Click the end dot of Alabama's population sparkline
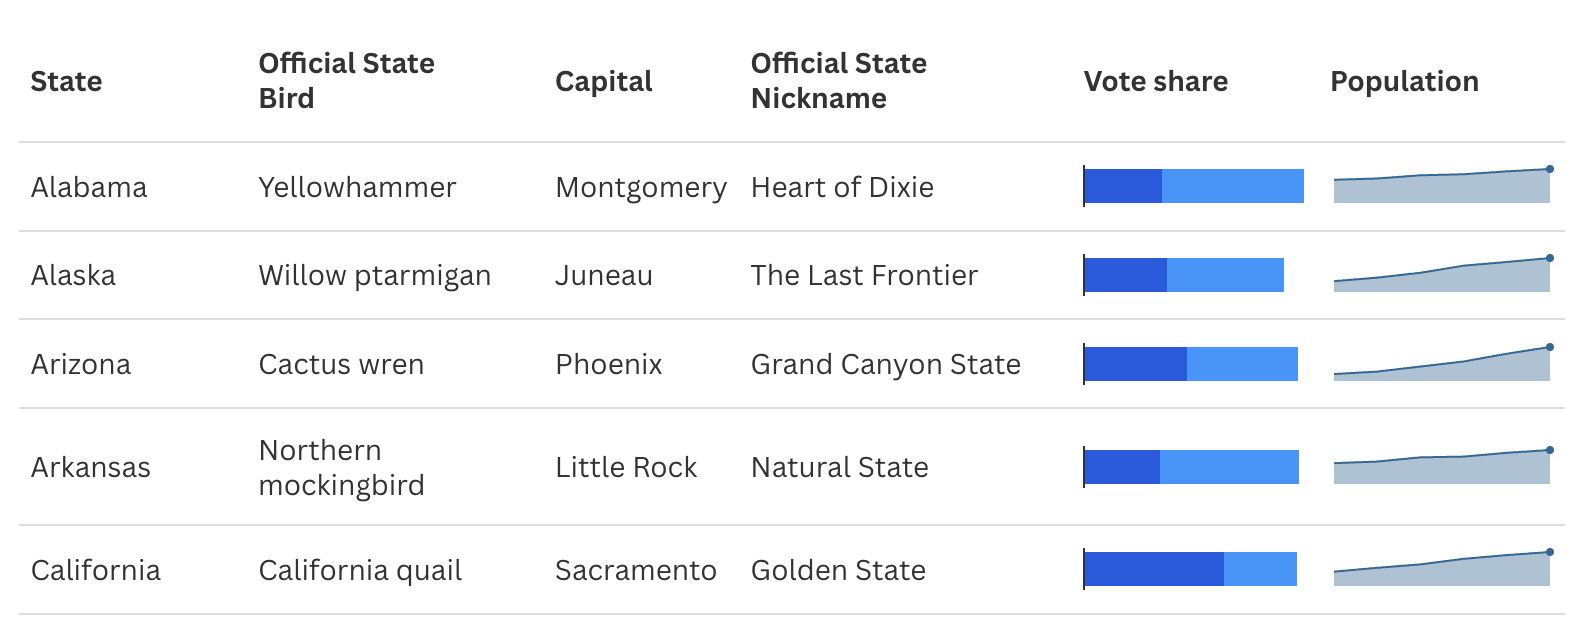This screenshot has width=1580, height=618. coord(1550,169)
